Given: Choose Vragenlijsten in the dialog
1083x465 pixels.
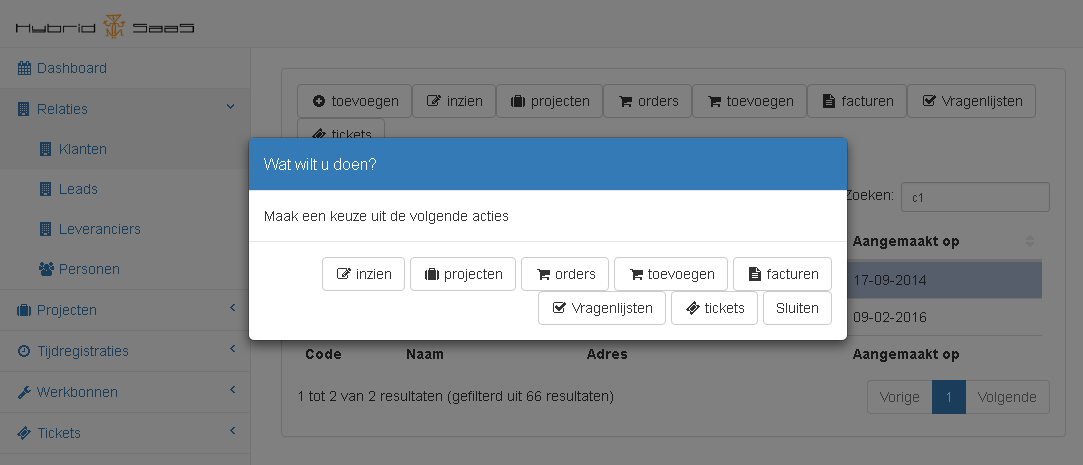Looking at the screenshot, I should click(x=602, y=308).
